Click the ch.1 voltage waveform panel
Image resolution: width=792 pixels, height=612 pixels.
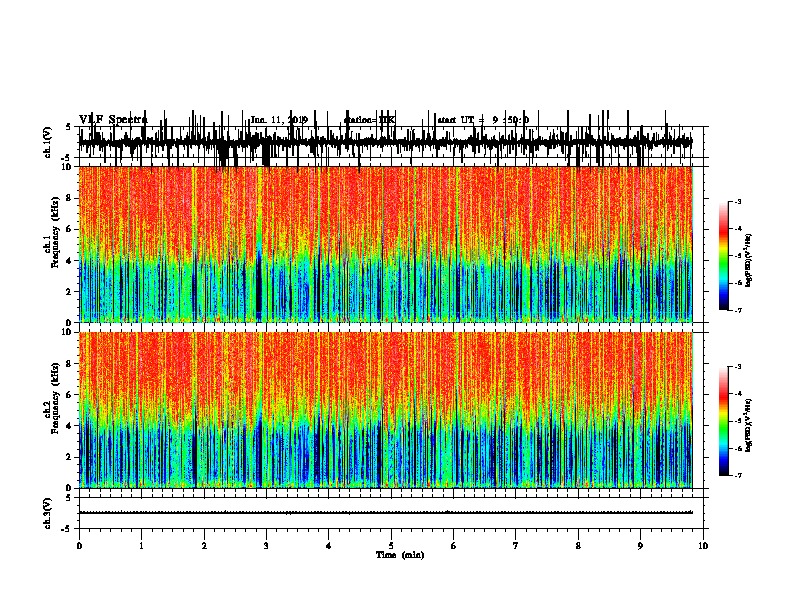pyautogui.click(x=391, y=142)
